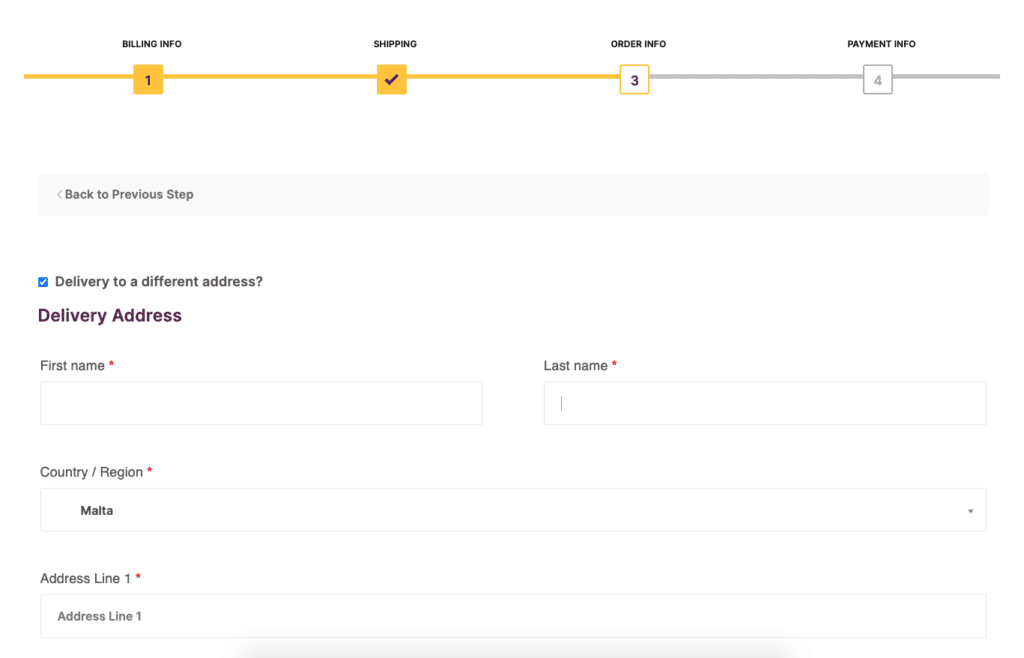Focus the First name input field
The image size is (1024, 658).
click(x=261, y=403)
